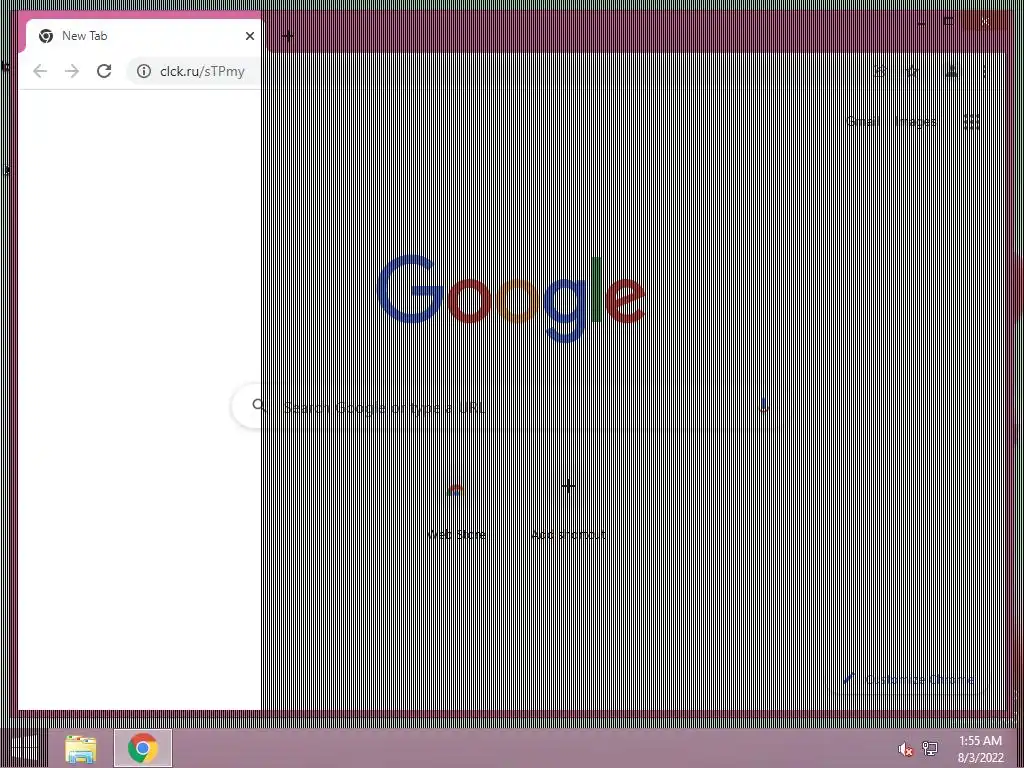The image size is (1024, 768).
Task: Open the Google apps grid
Action: point(972,121)
